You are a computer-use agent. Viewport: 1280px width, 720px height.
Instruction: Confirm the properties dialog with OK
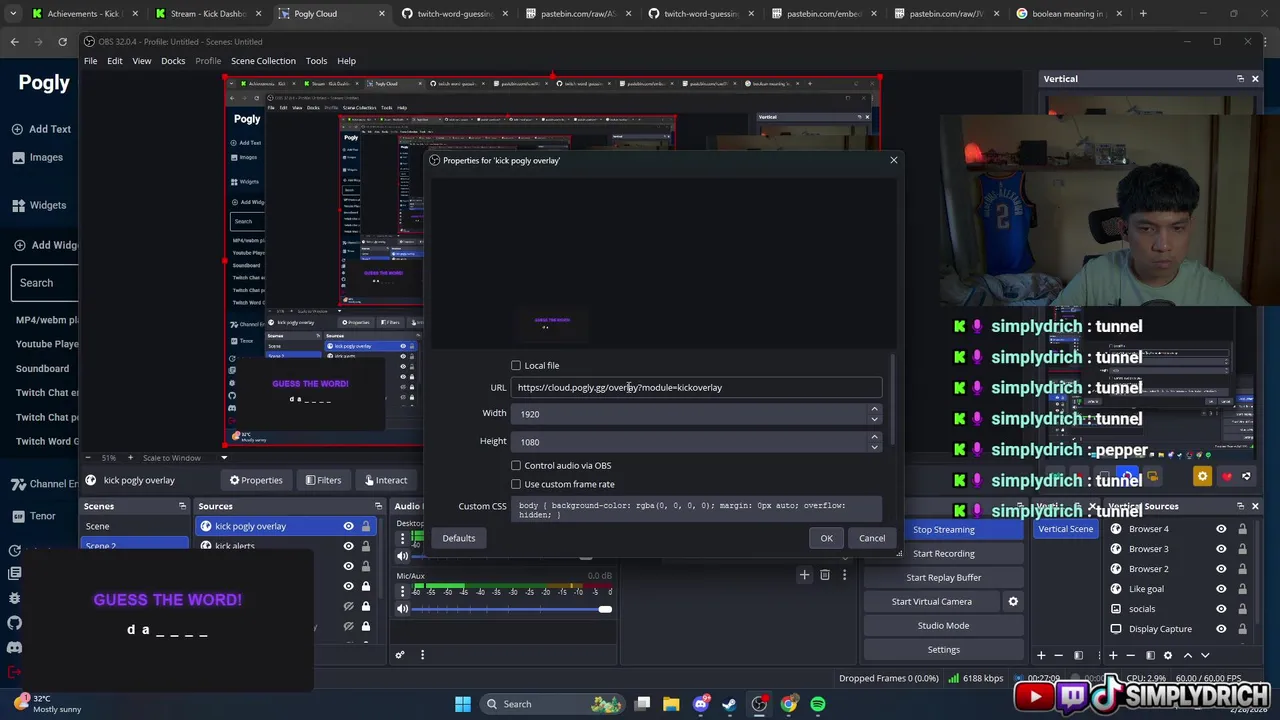tap(826, 538)
